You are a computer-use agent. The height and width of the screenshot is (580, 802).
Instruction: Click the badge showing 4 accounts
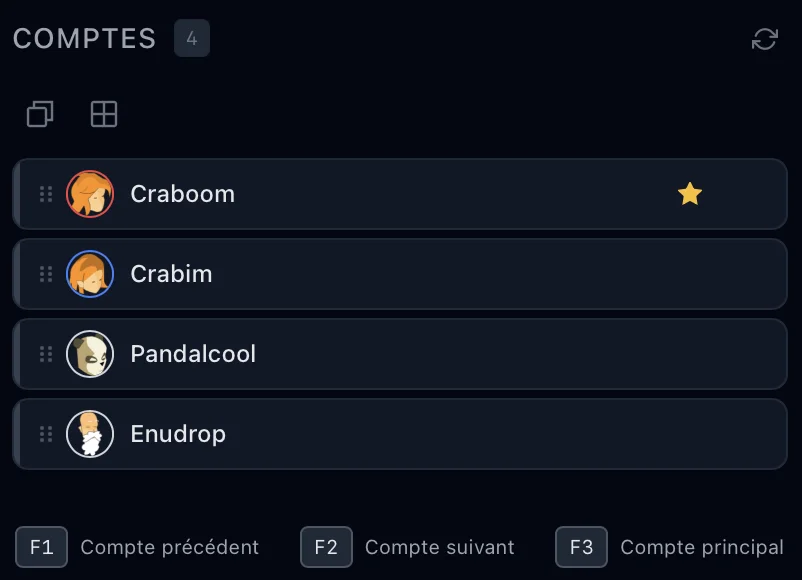[192, 38]
